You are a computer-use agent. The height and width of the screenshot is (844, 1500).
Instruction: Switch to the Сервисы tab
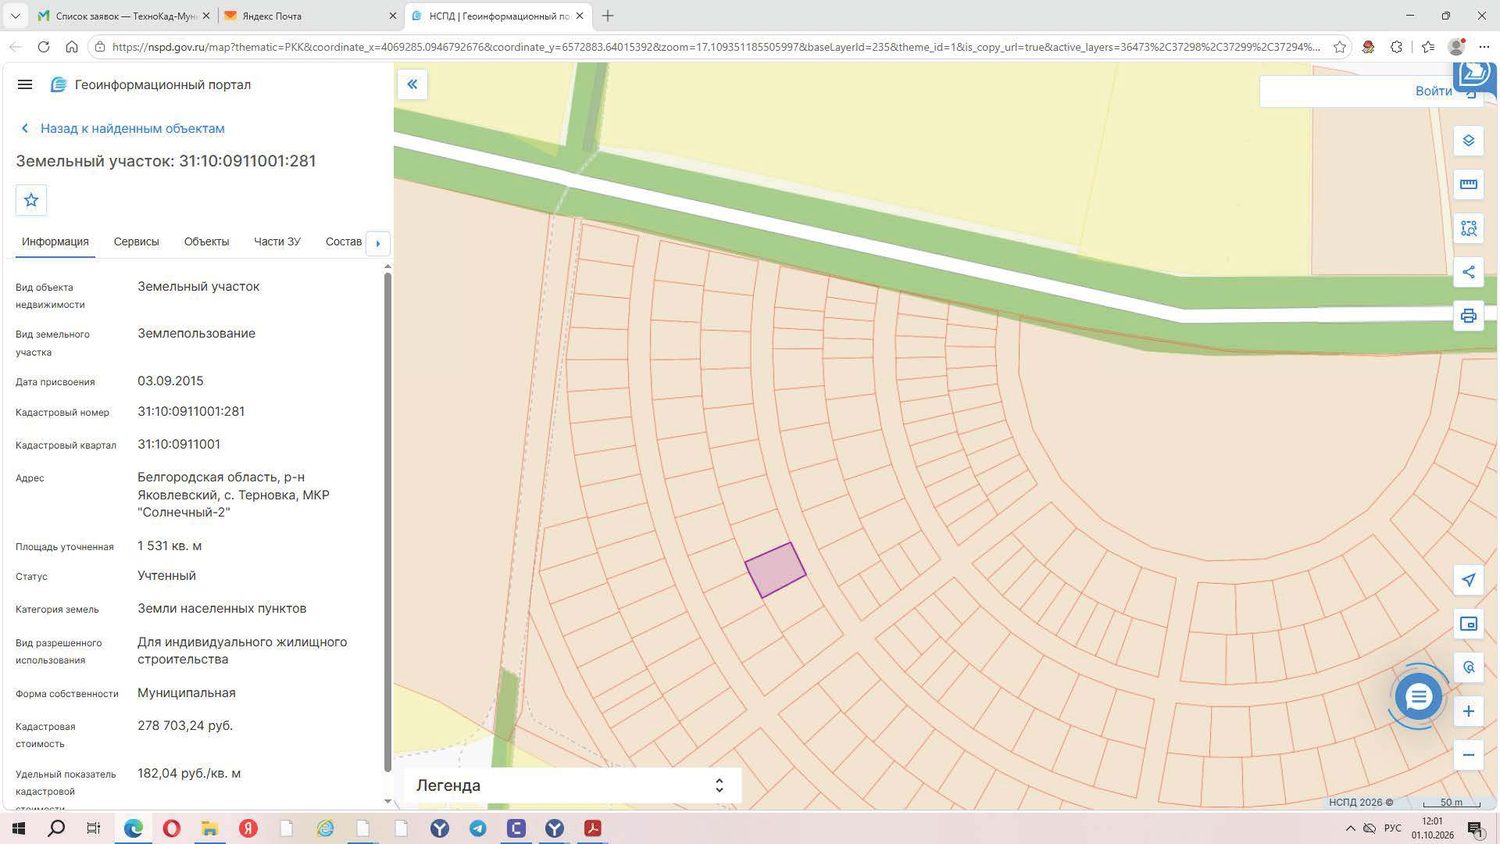tap(136, 242)
